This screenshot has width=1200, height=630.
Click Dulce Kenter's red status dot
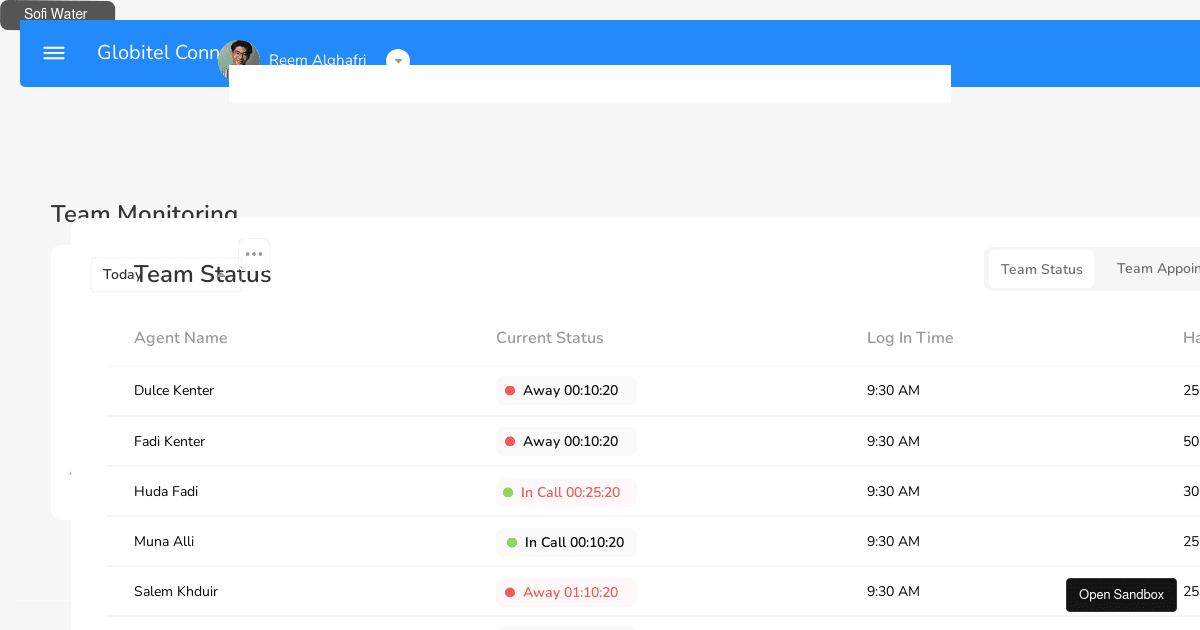tap(510, 391)
